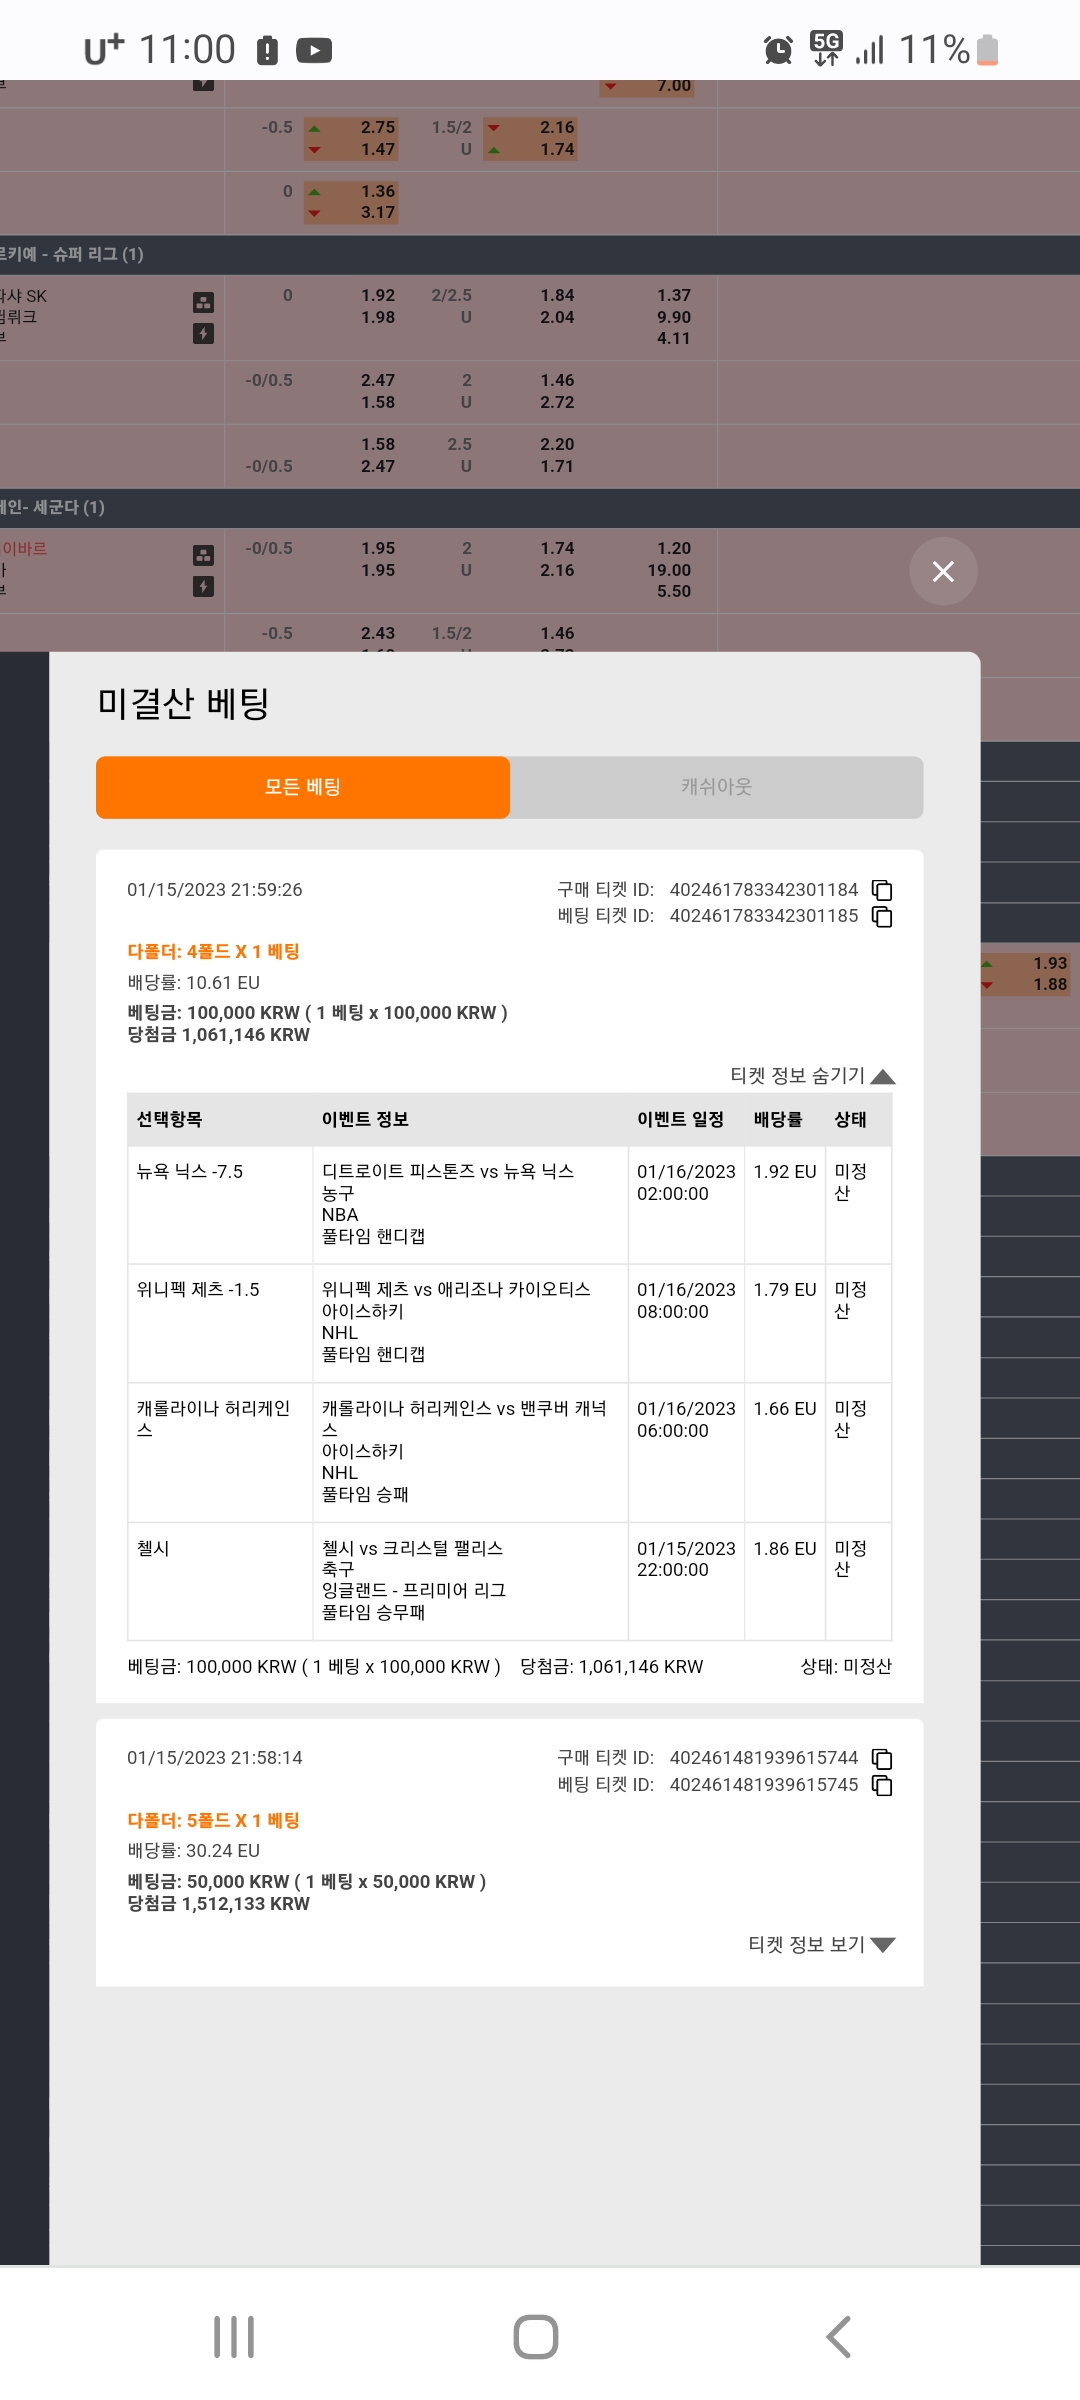This screenshot has height=2400, width=1080.
Task: Open stats icon for the SK match row
Action: 203,302
